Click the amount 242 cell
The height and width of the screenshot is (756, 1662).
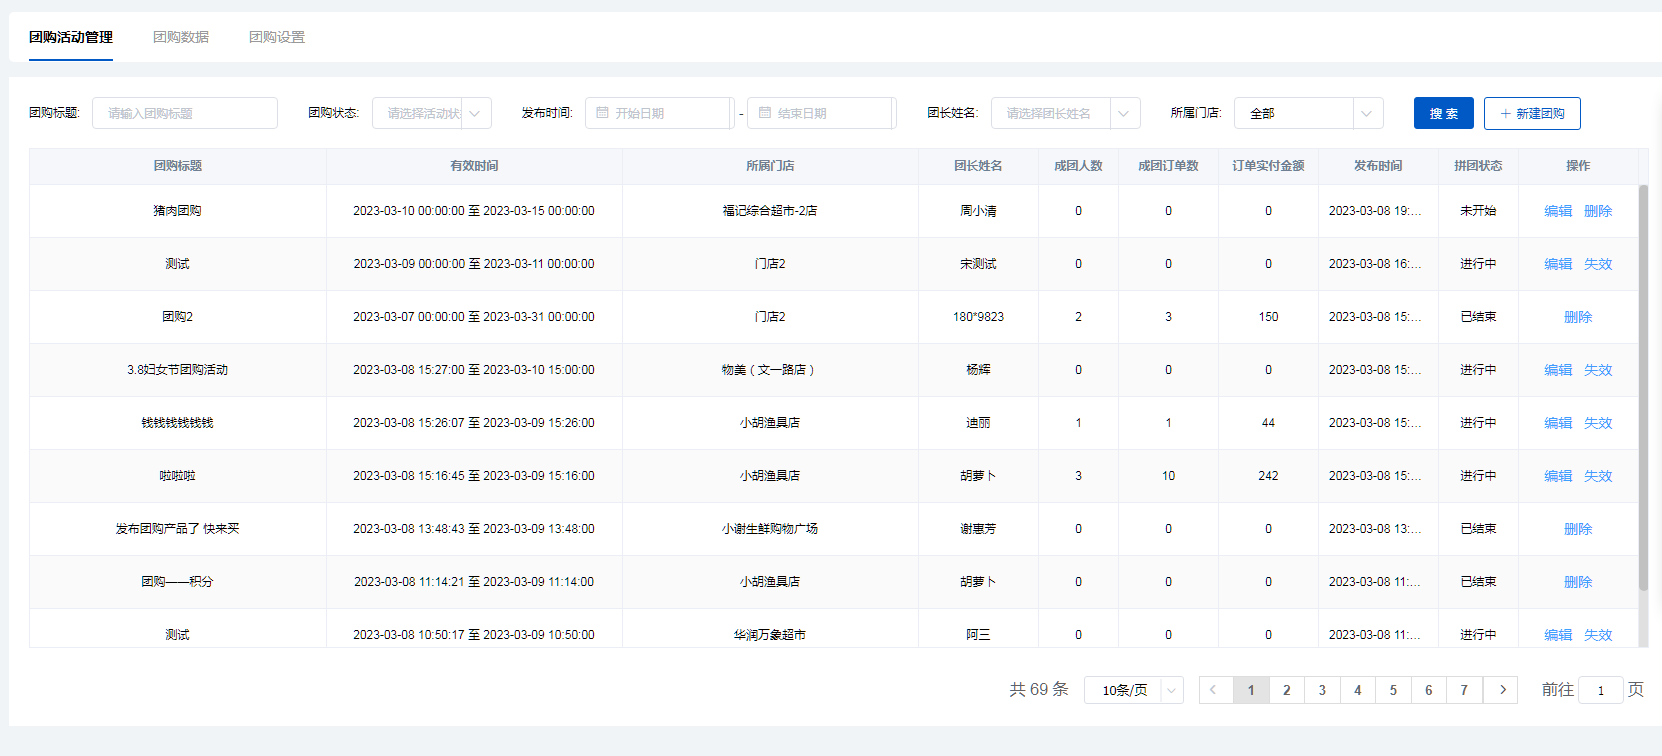(1268, 476)
